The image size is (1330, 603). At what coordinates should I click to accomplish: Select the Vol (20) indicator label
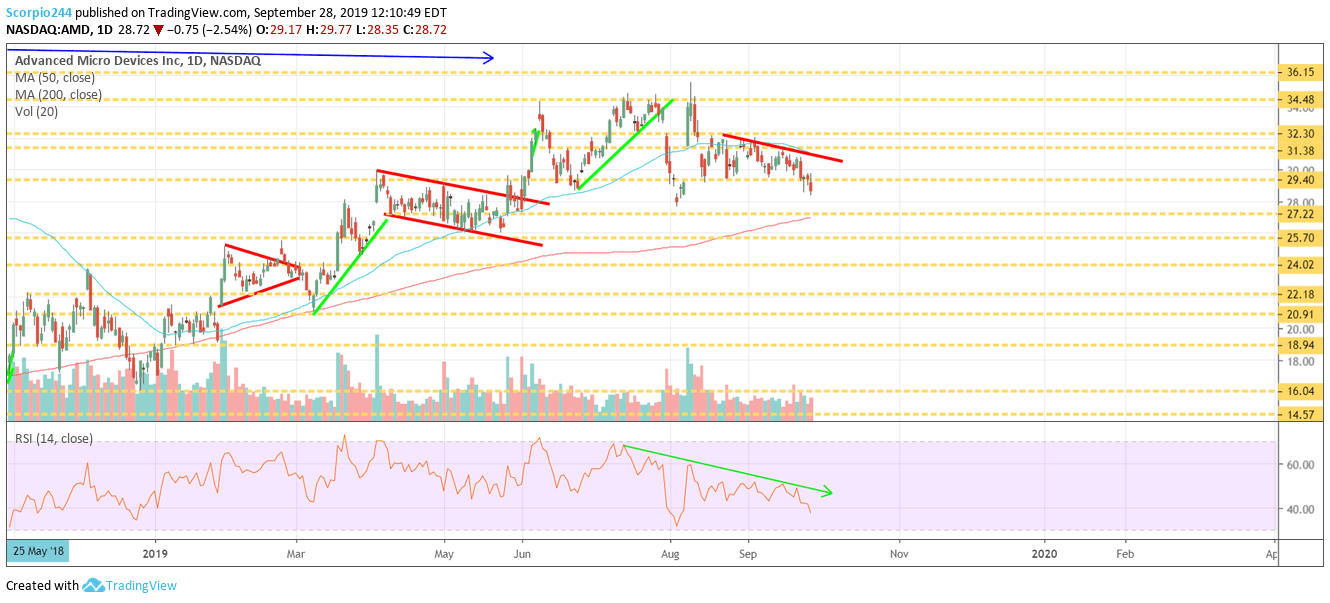coord(37,112)
